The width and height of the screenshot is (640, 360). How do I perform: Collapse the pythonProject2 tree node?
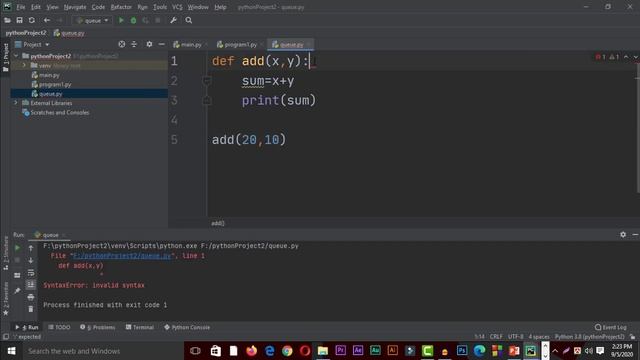[16, 56]
